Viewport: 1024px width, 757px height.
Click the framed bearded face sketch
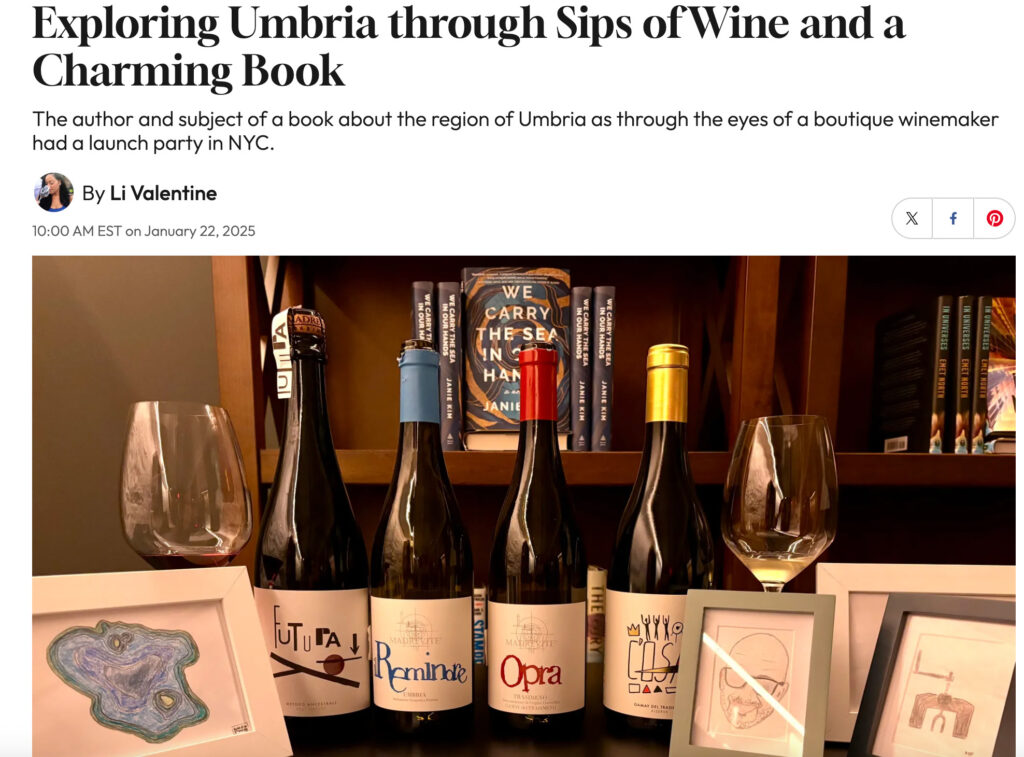click(750, 675)
